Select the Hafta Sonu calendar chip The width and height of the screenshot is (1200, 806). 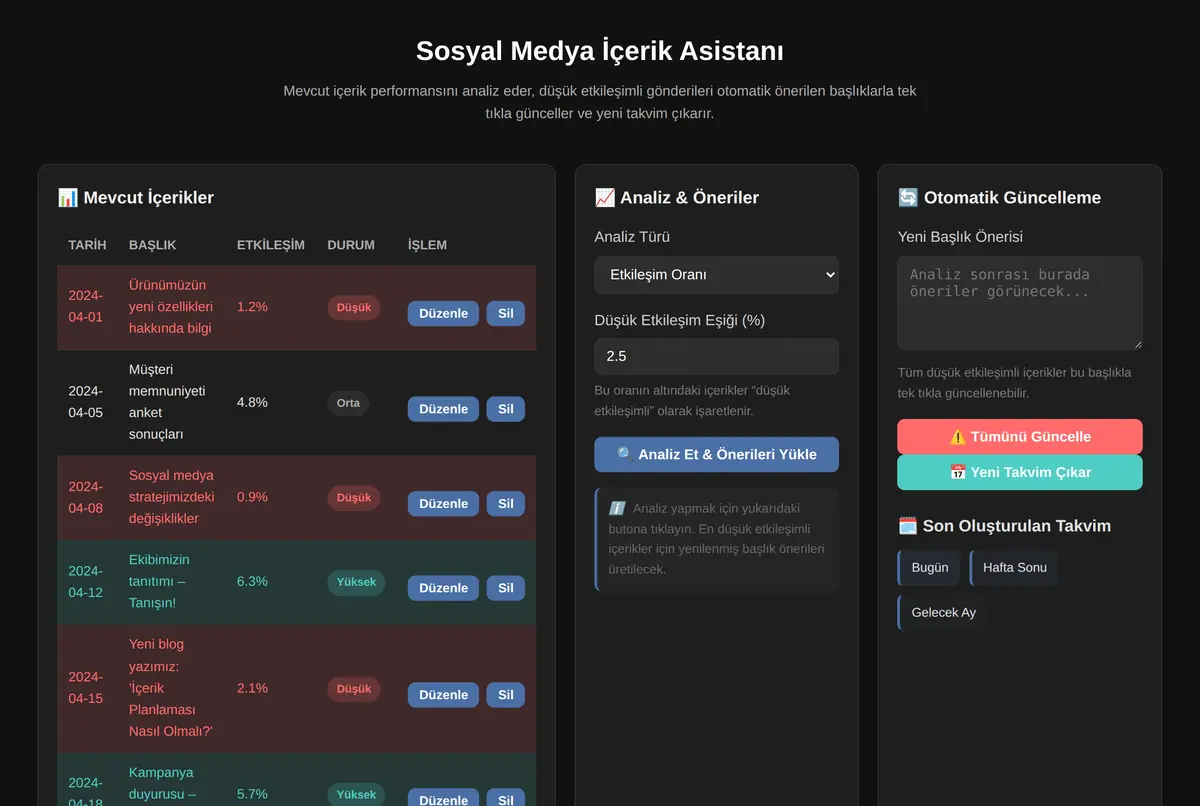pos(1014,568)
